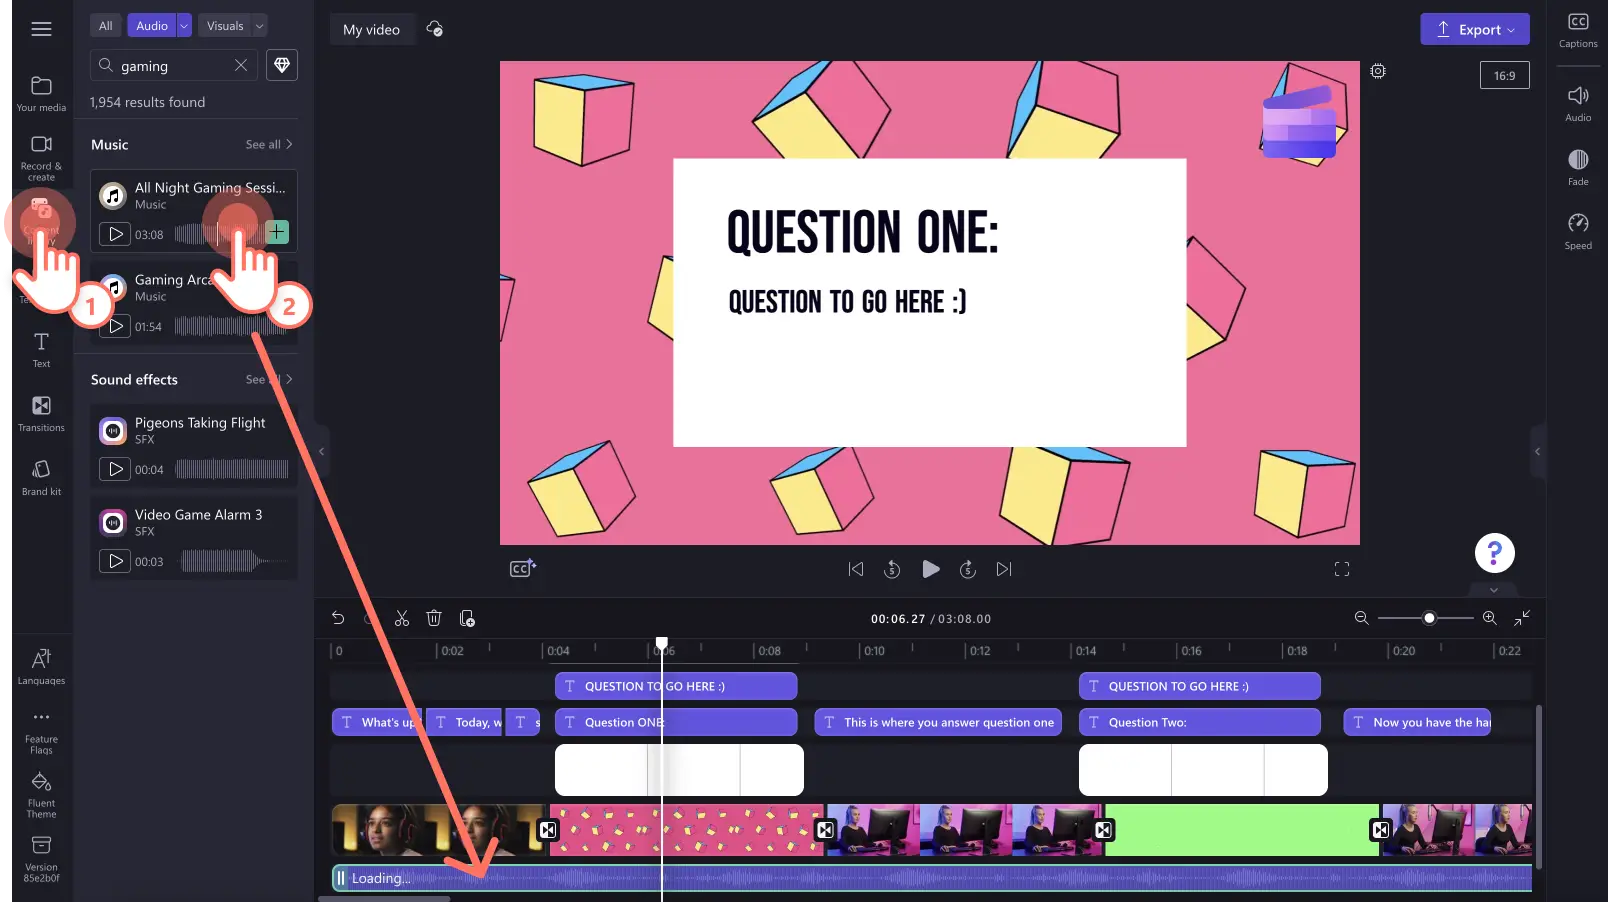Rewind five seconds
1608x902 pixels.
[893, 569]
